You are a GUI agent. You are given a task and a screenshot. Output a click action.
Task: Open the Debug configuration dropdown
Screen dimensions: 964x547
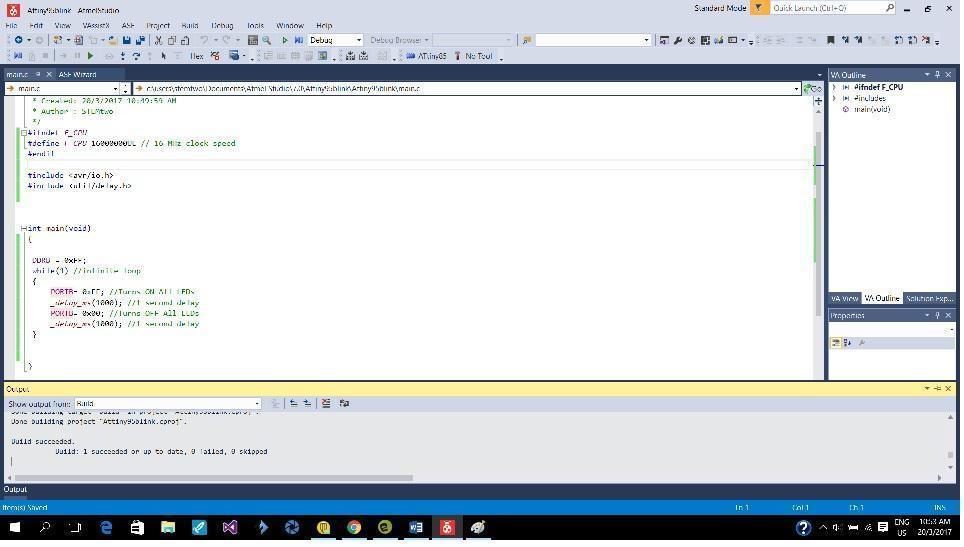tap(359, 40)
